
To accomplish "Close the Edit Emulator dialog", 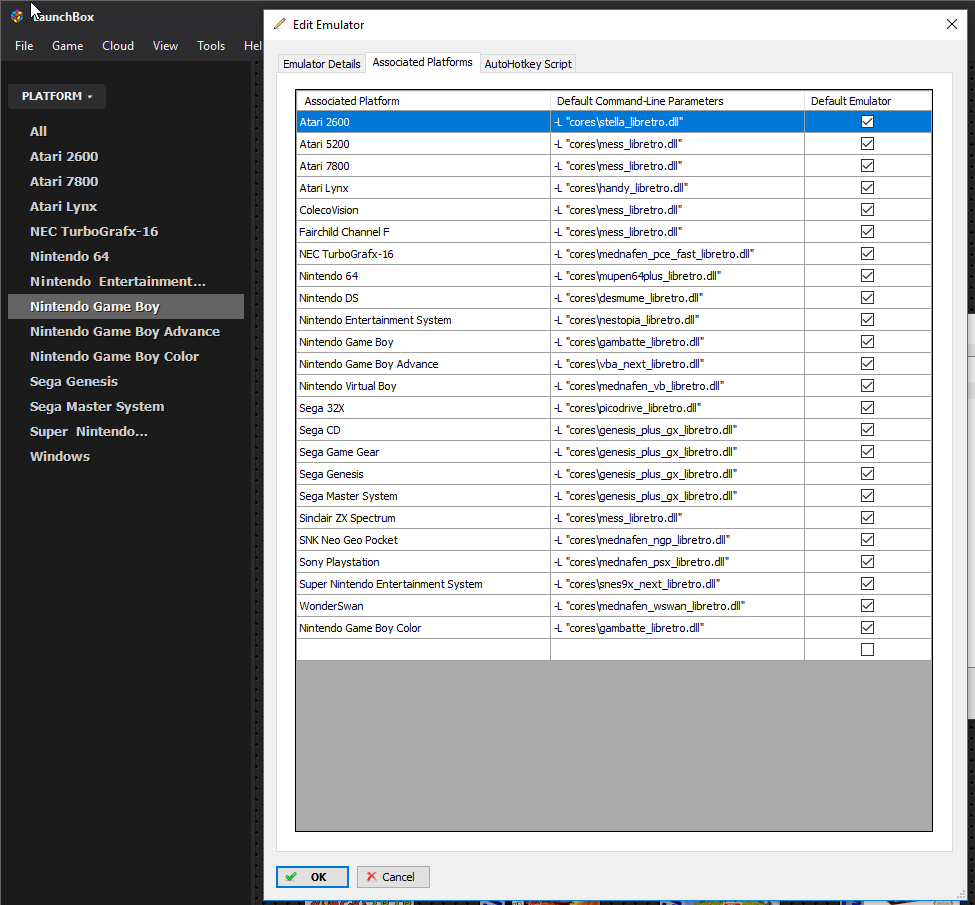I will (x=951, y=24).
